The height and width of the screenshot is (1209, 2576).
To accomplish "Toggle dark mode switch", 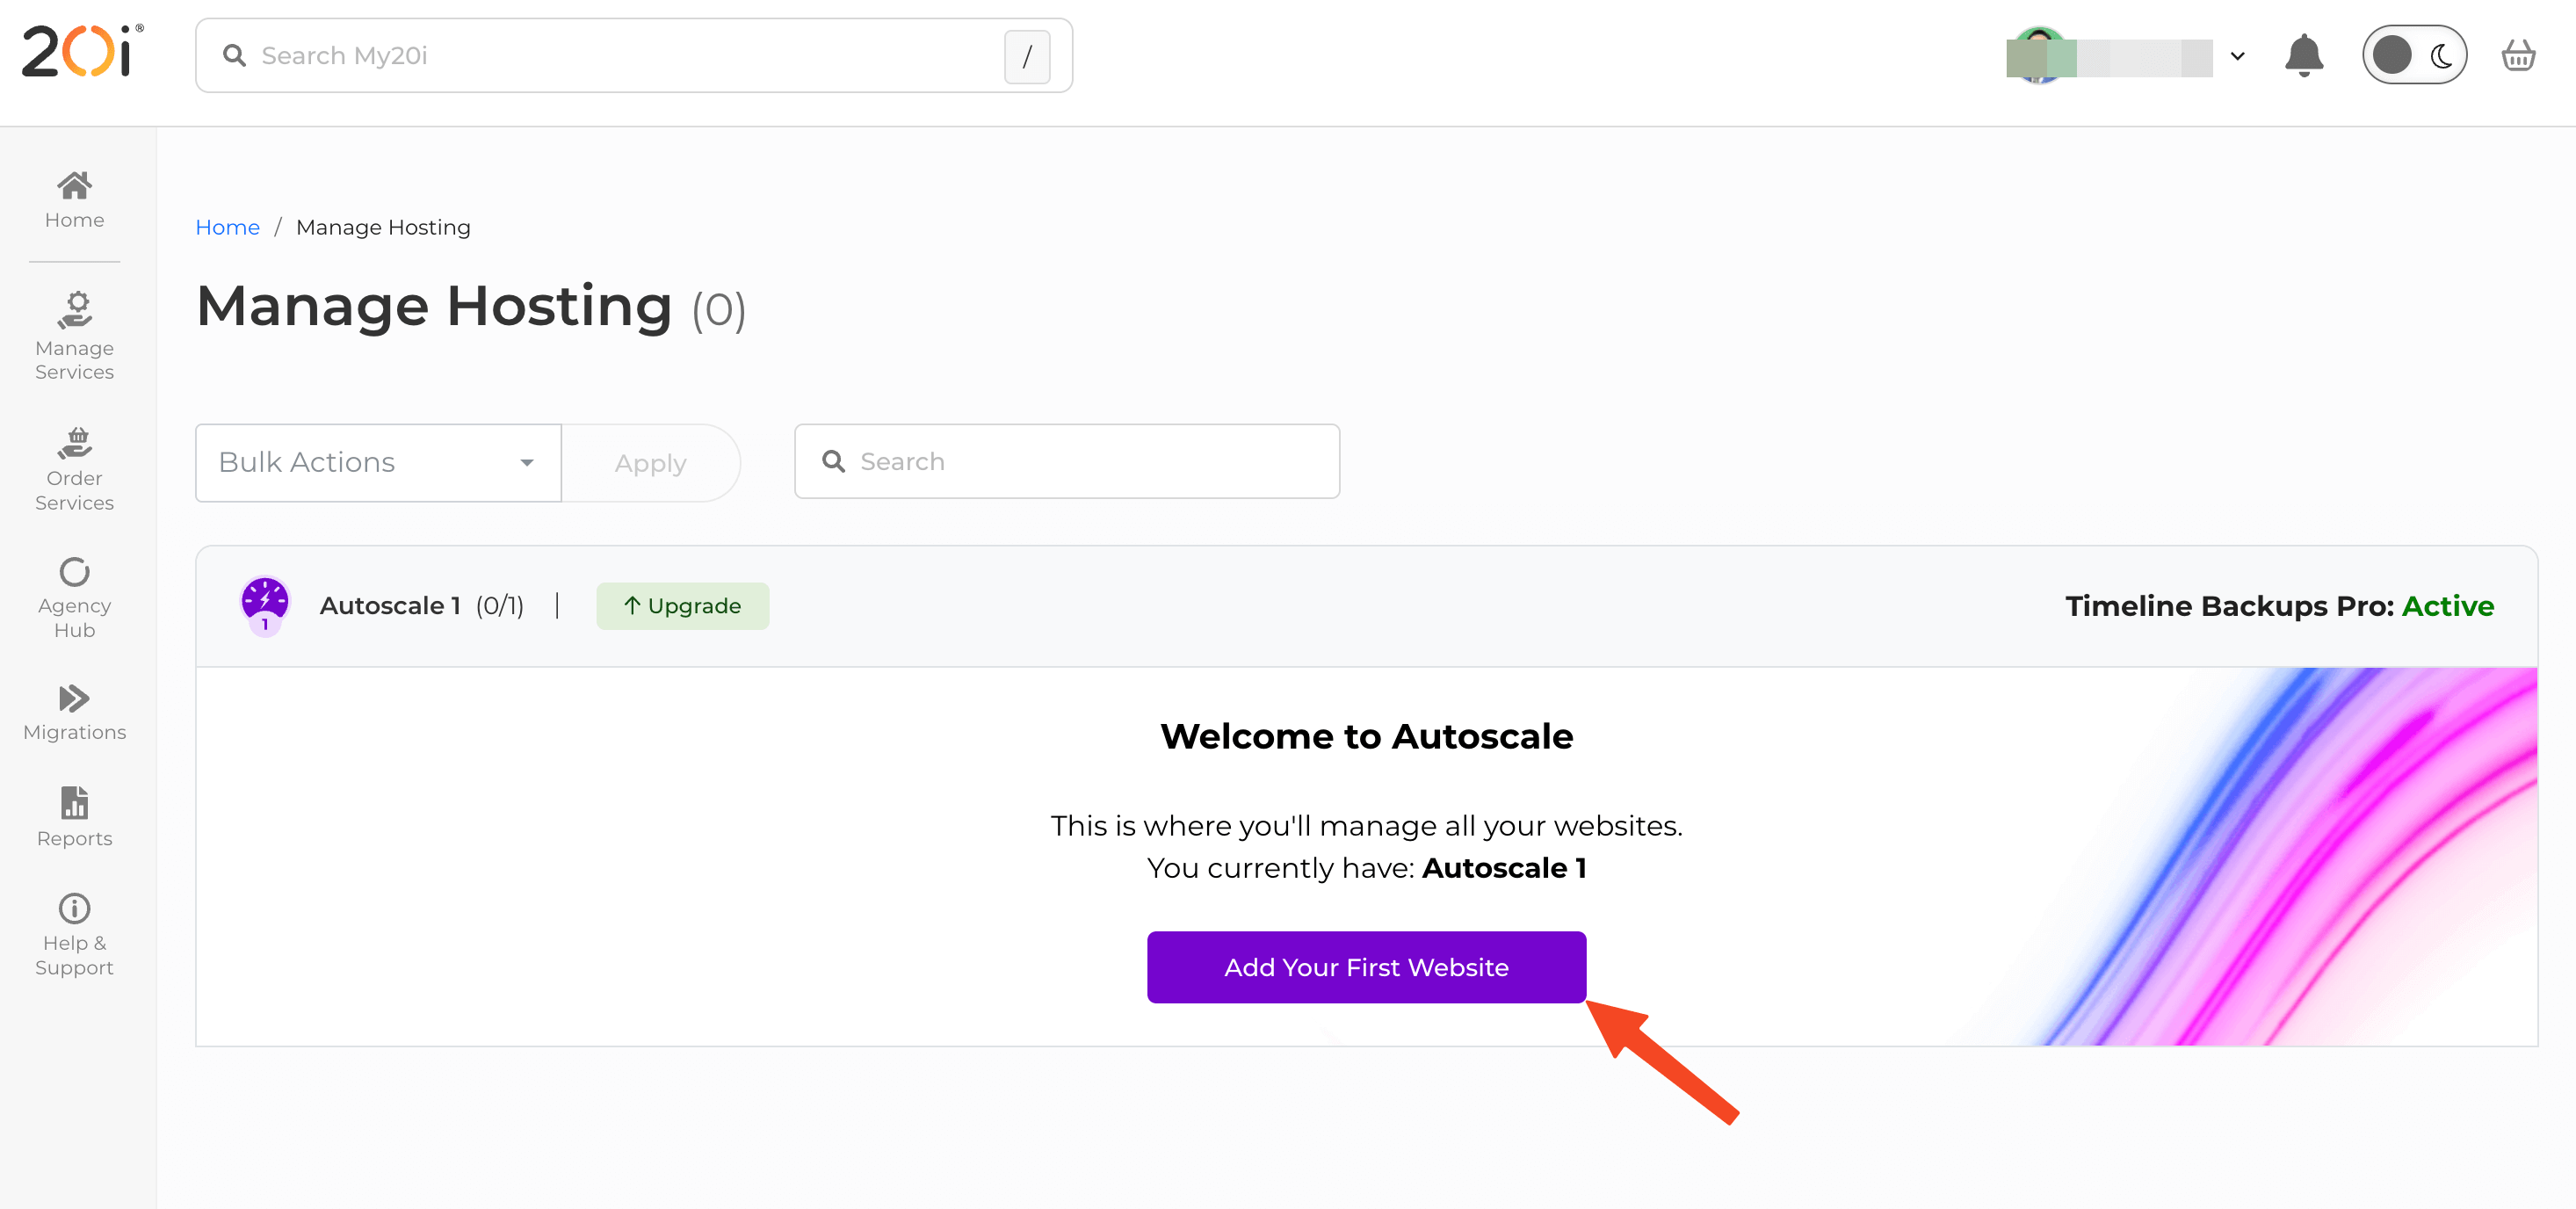I will tap(2414, 55).
